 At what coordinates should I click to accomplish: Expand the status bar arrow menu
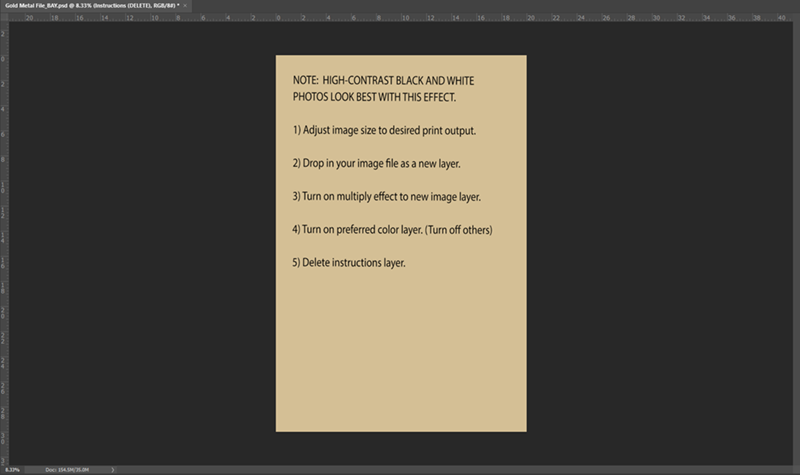pos(113,470)
